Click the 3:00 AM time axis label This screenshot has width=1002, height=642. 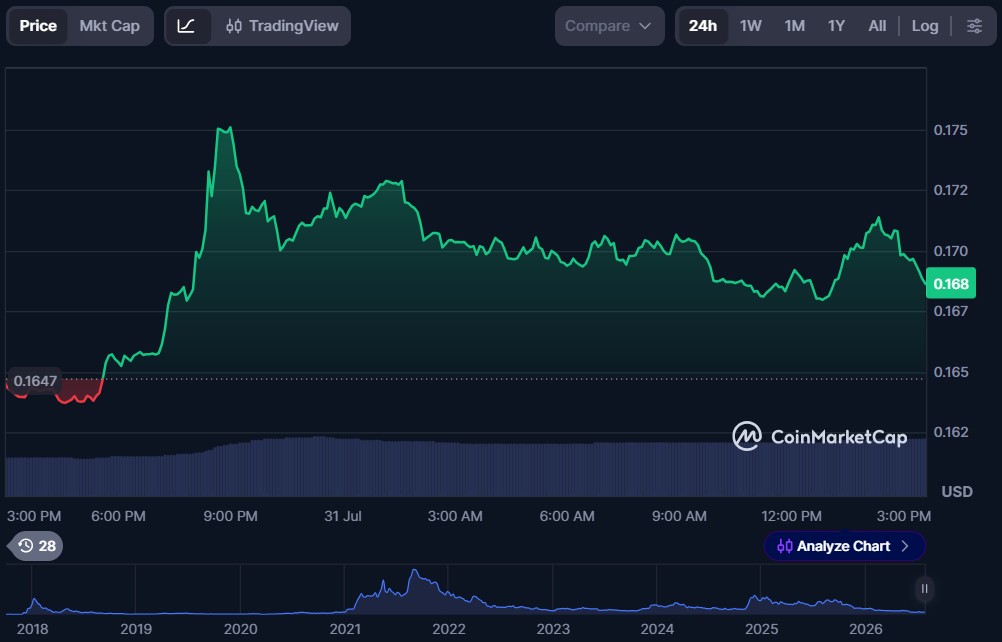pyautogui.click(x=455, y=516)
